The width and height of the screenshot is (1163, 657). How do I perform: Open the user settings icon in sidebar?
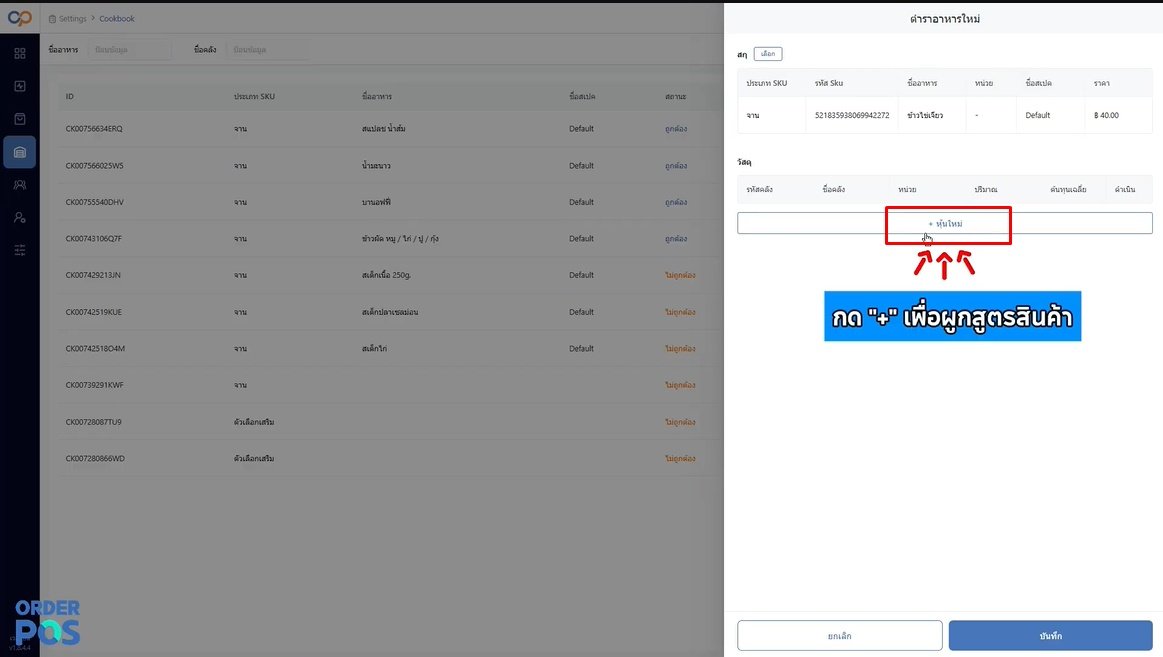pyautogui.click(x=20, y=217)
